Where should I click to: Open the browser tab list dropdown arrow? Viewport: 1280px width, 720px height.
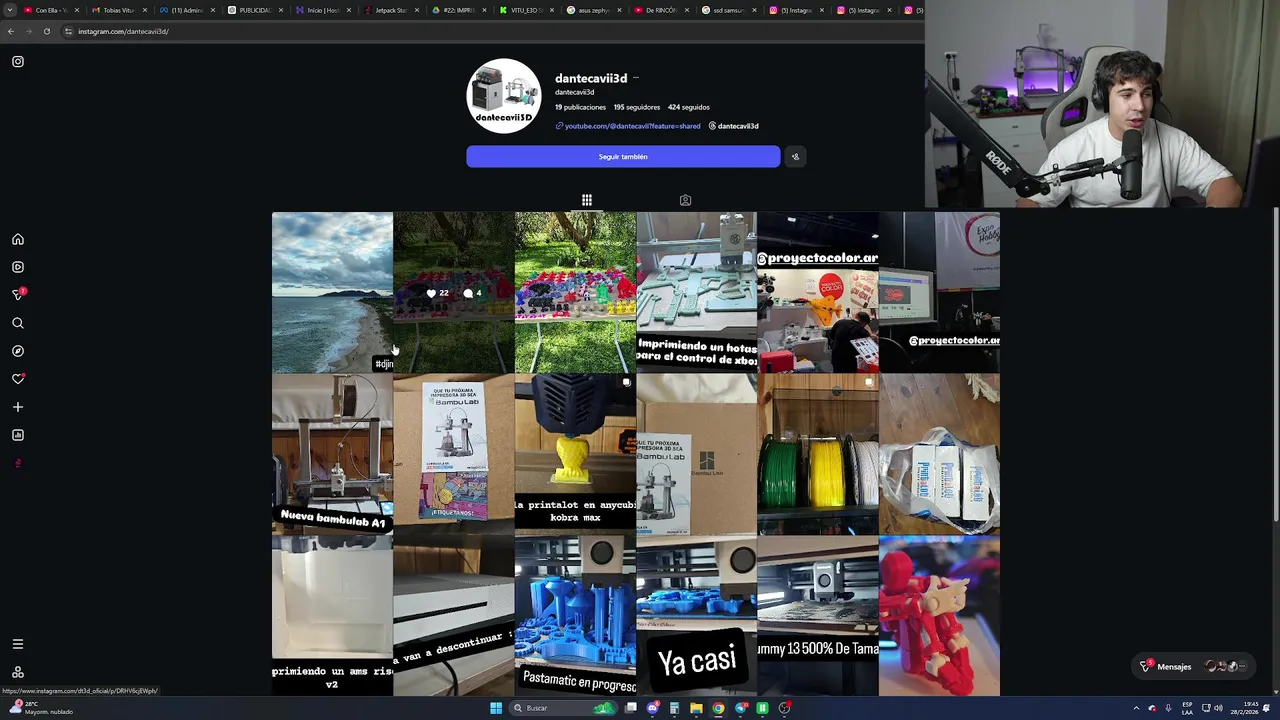coord(10,10)
